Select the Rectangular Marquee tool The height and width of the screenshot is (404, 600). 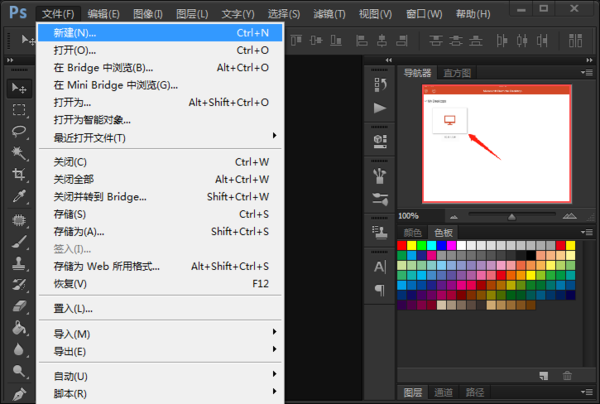pos(19,110)
